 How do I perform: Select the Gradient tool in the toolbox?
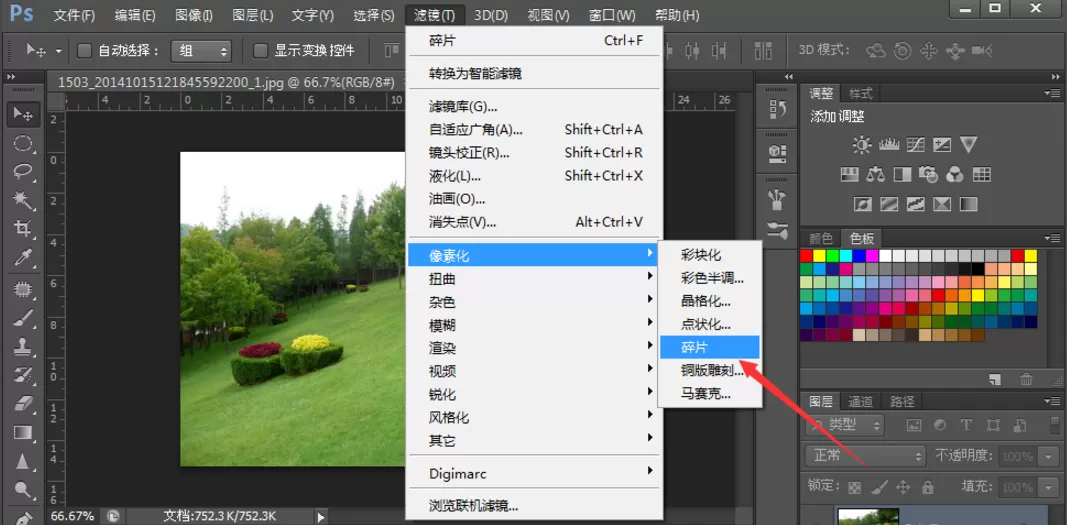click(23, 433)
